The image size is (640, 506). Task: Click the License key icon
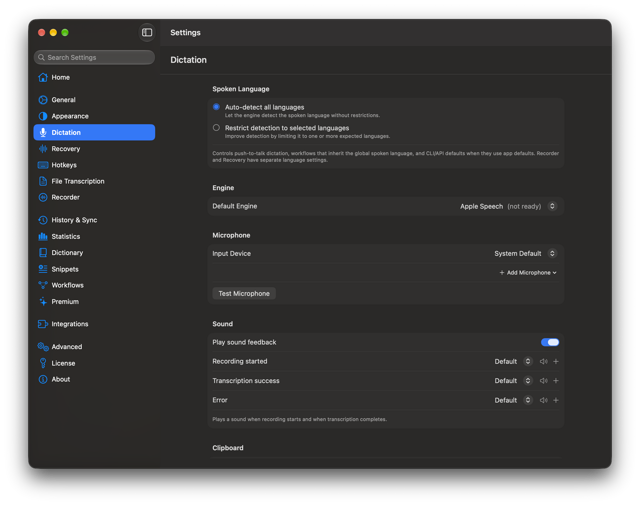point(43,363)
